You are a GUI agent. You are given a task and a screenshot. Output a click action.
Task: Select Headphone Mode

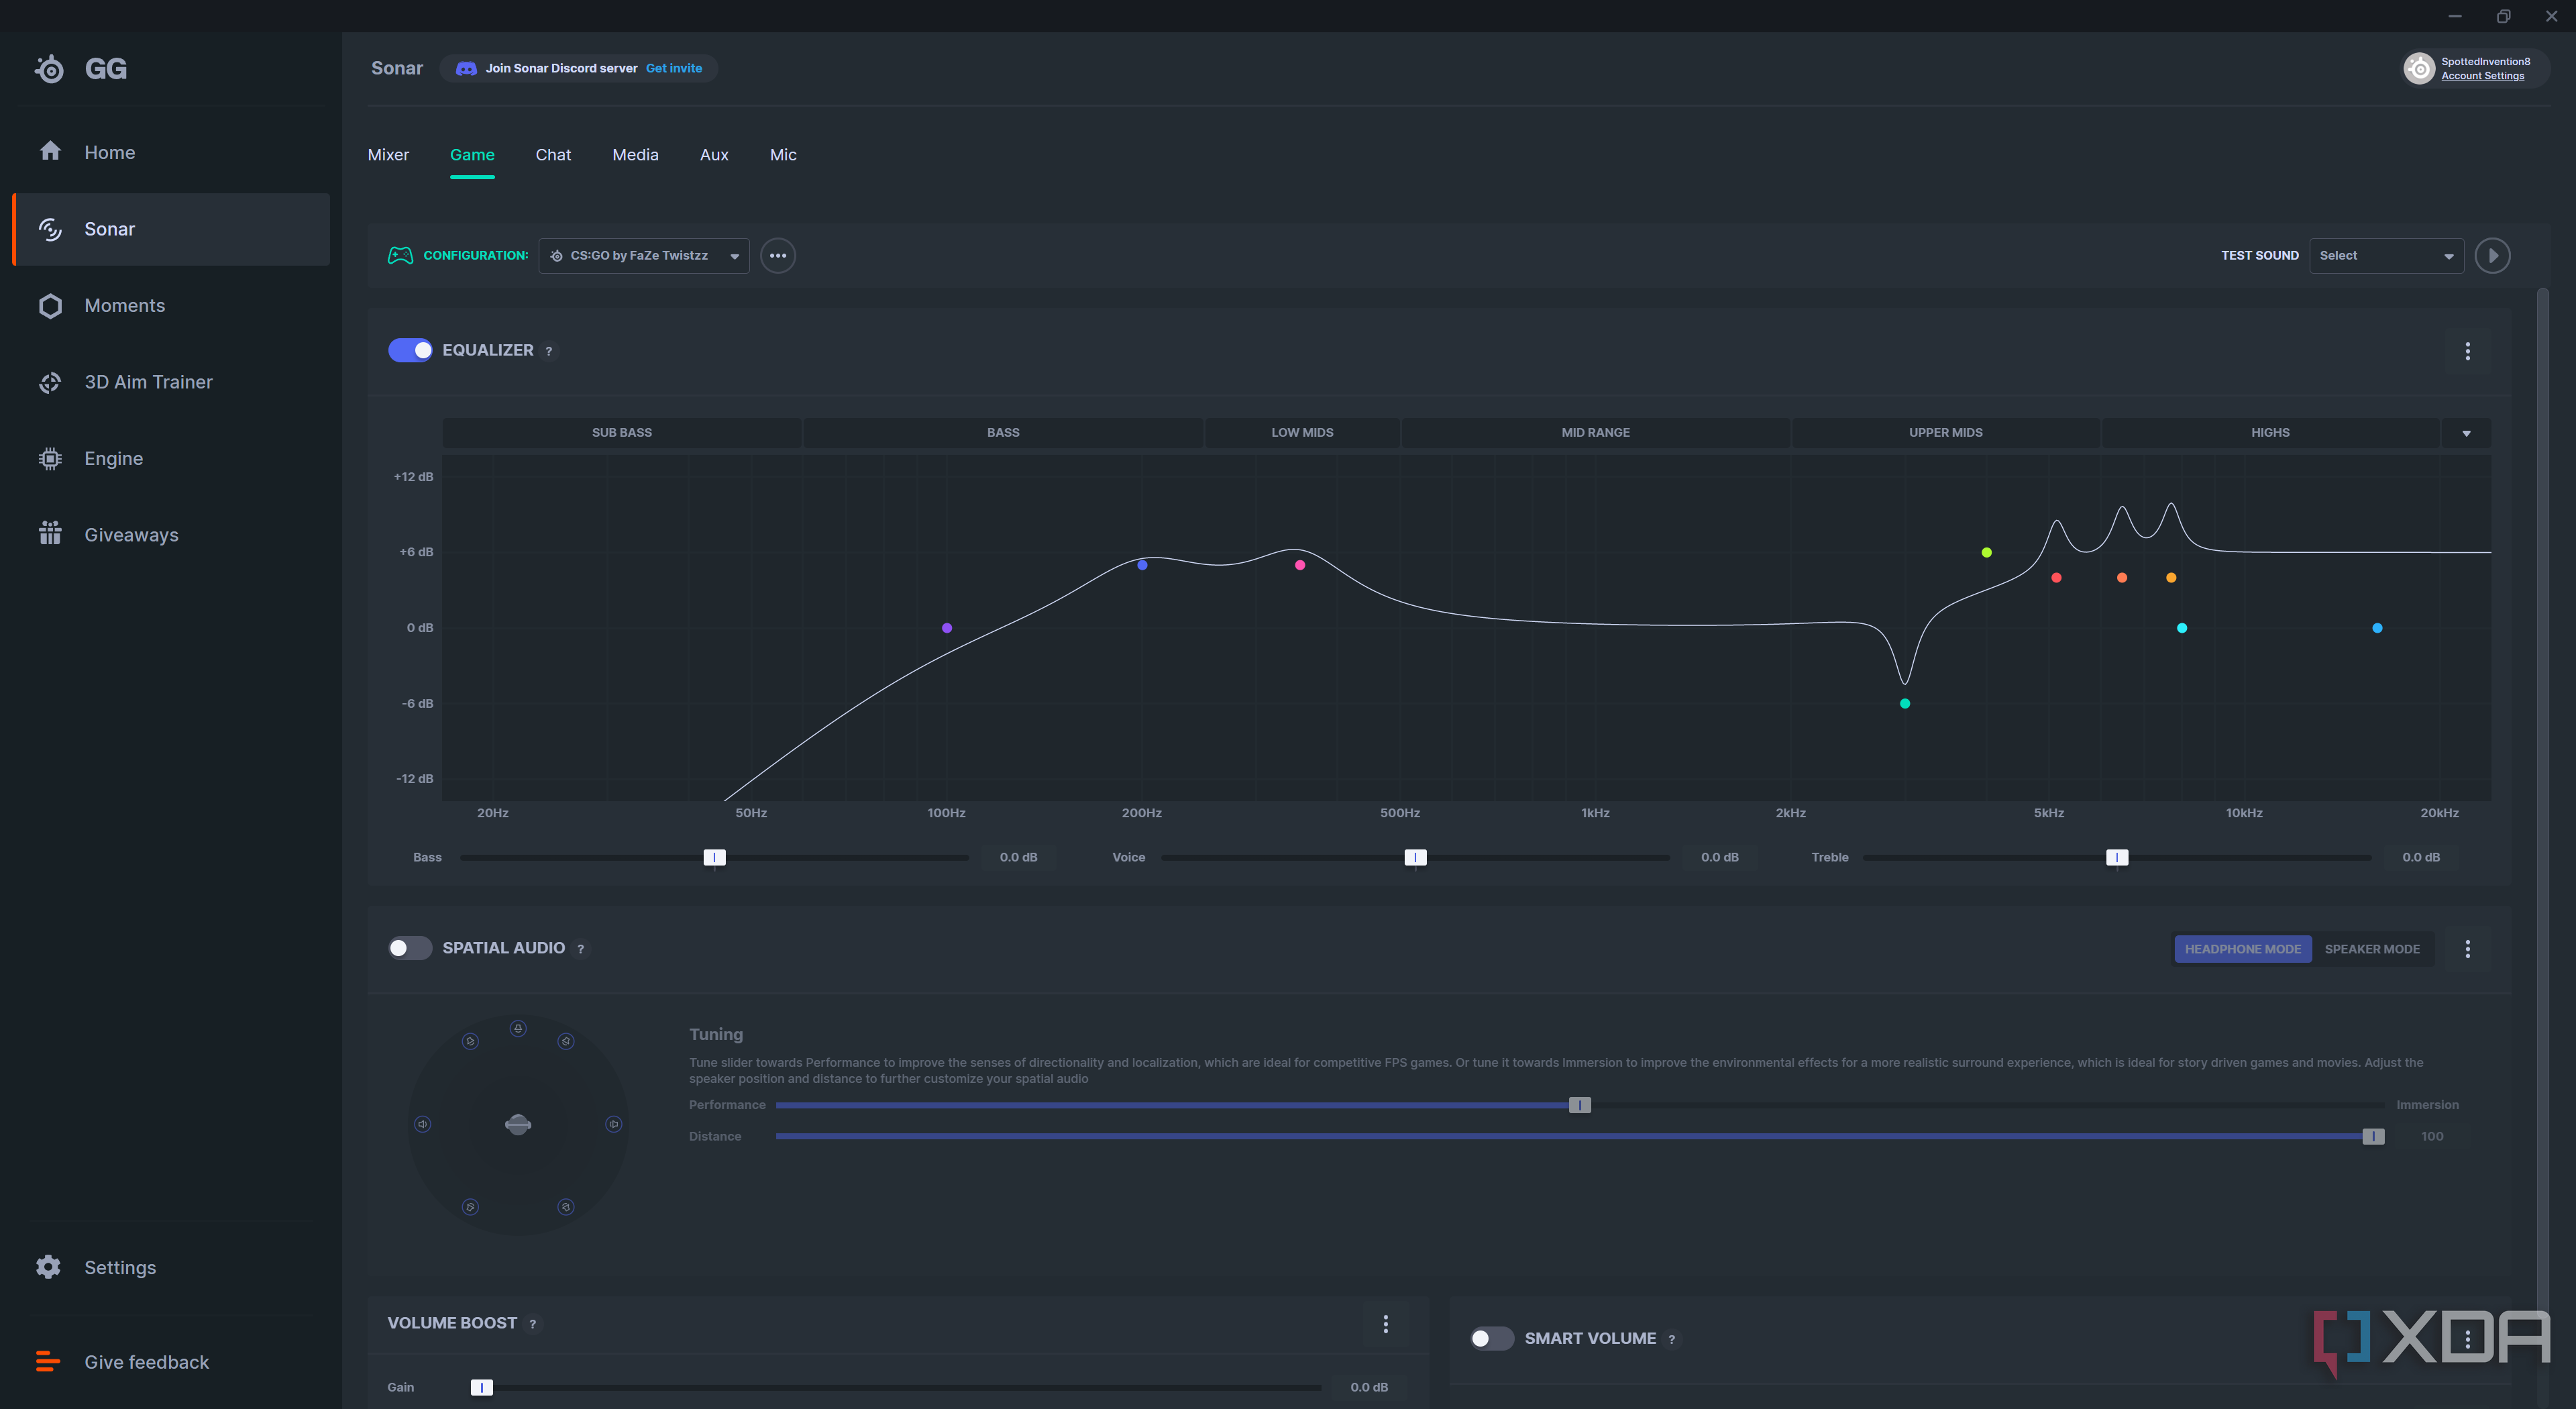pyautogui.click(x=2242, y=949)
